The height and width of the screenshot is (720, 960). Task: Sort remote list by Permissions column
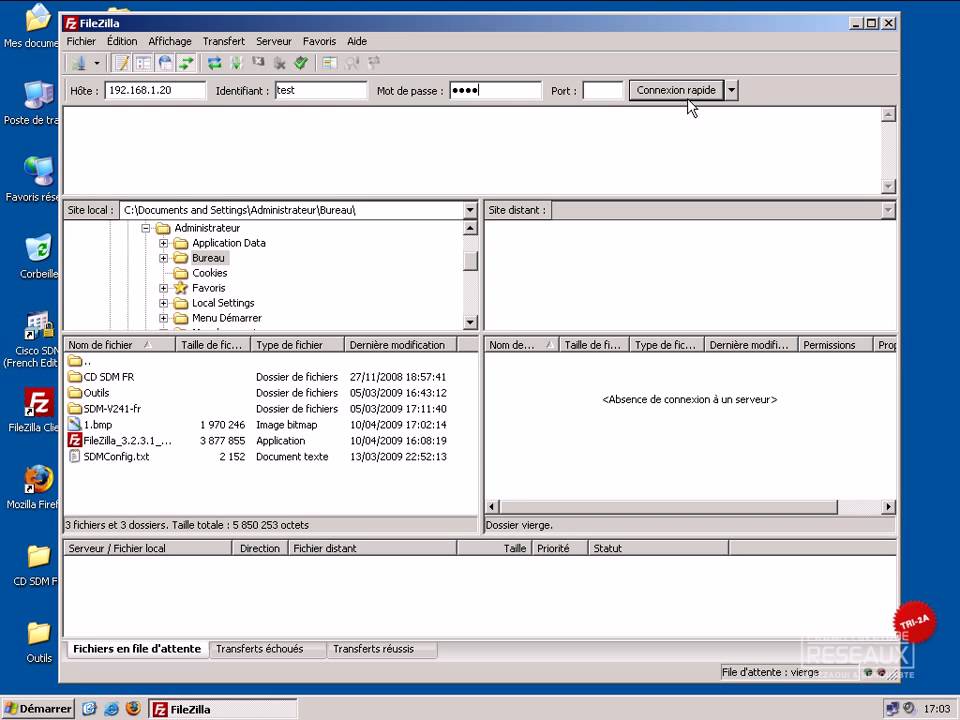coord(835,345)
